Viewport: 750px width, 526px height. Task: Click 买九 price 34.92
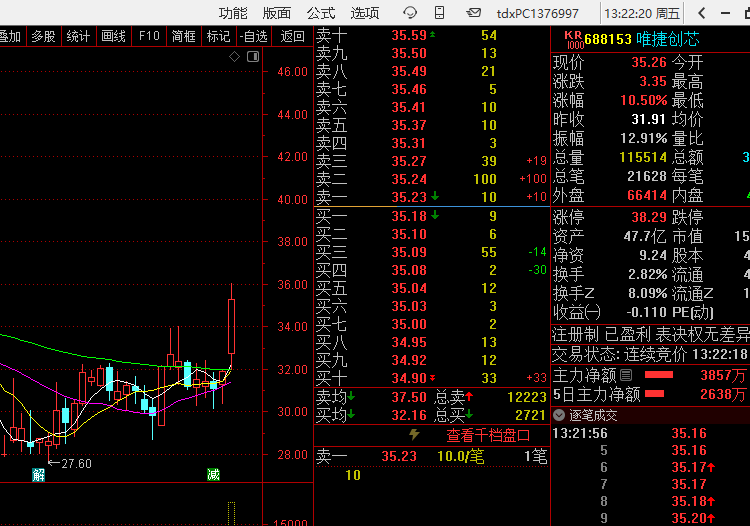pyautogui.click(x=409, y=360)
